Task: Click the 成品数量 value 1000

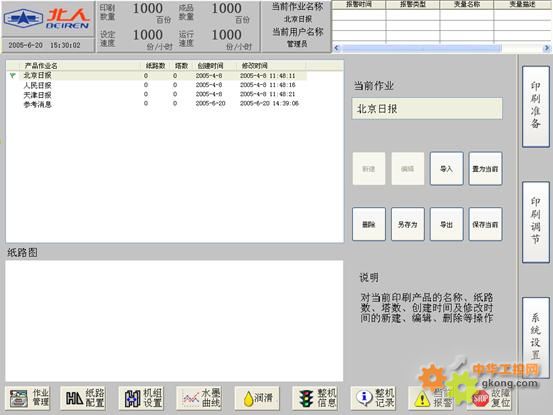Action: [226, 8]
